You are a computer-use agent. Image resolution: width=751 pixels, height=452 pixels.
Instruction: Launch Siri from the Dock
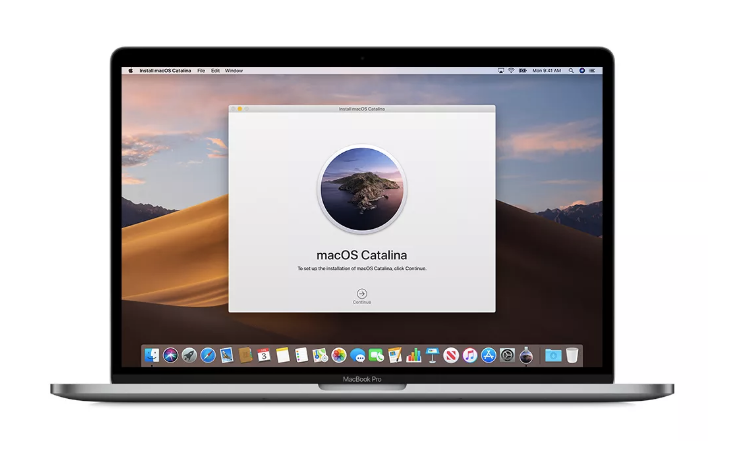point(171,355)
